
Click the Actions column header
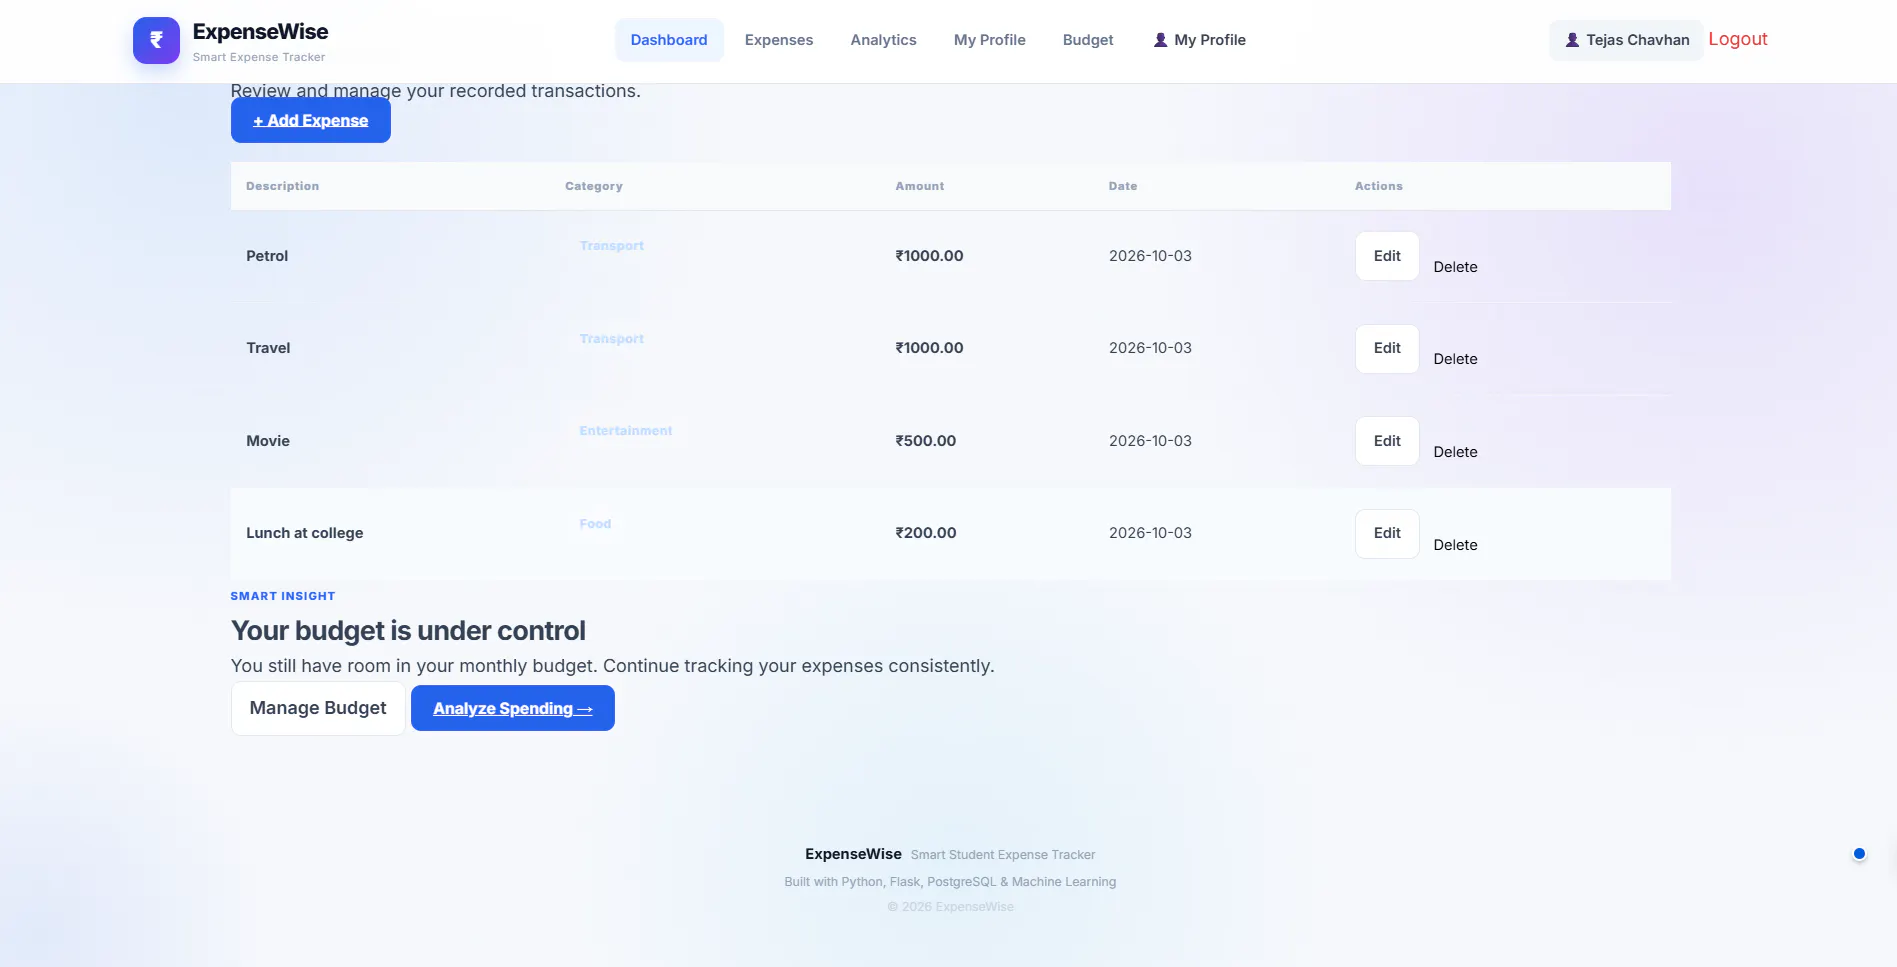1379,186
